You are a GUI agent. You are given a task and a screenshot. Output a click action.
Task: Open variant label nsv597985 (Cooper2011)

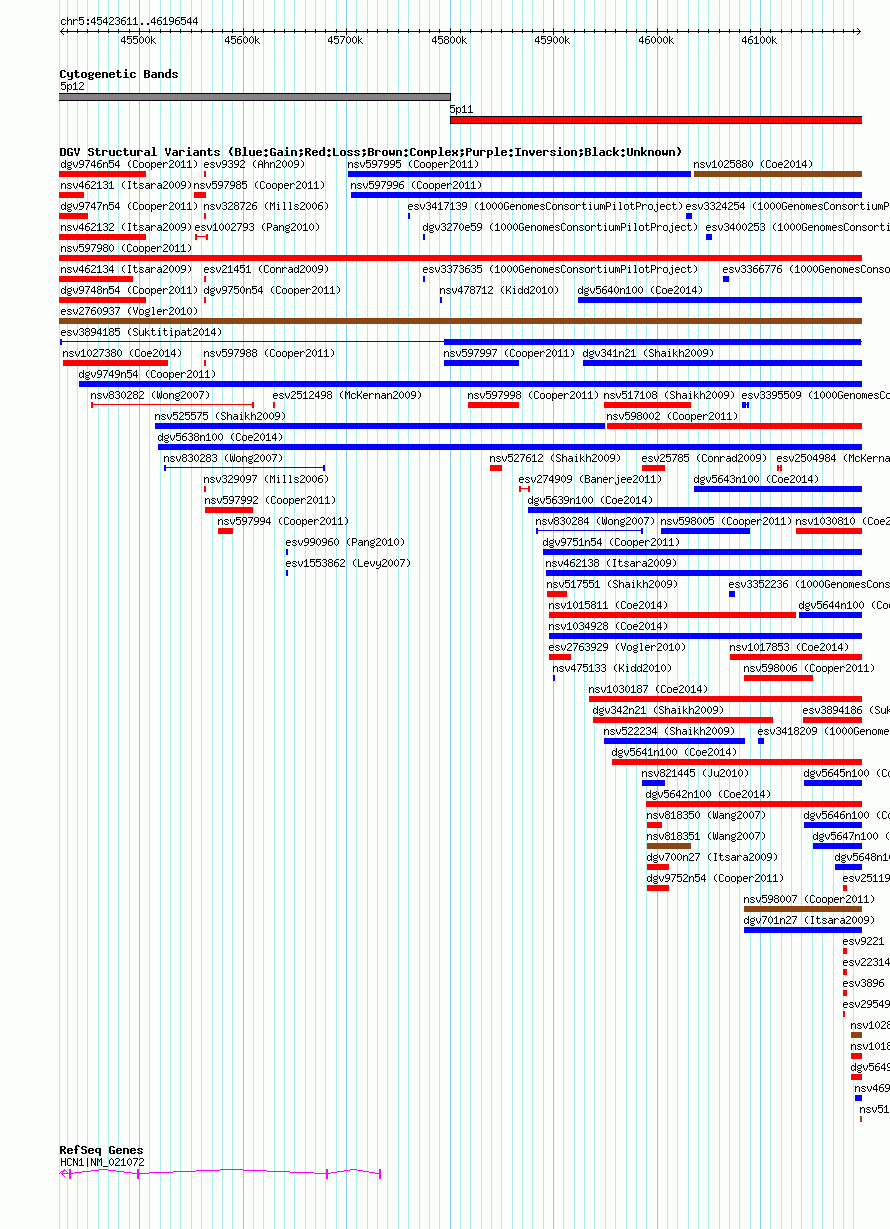click(259, 185)
